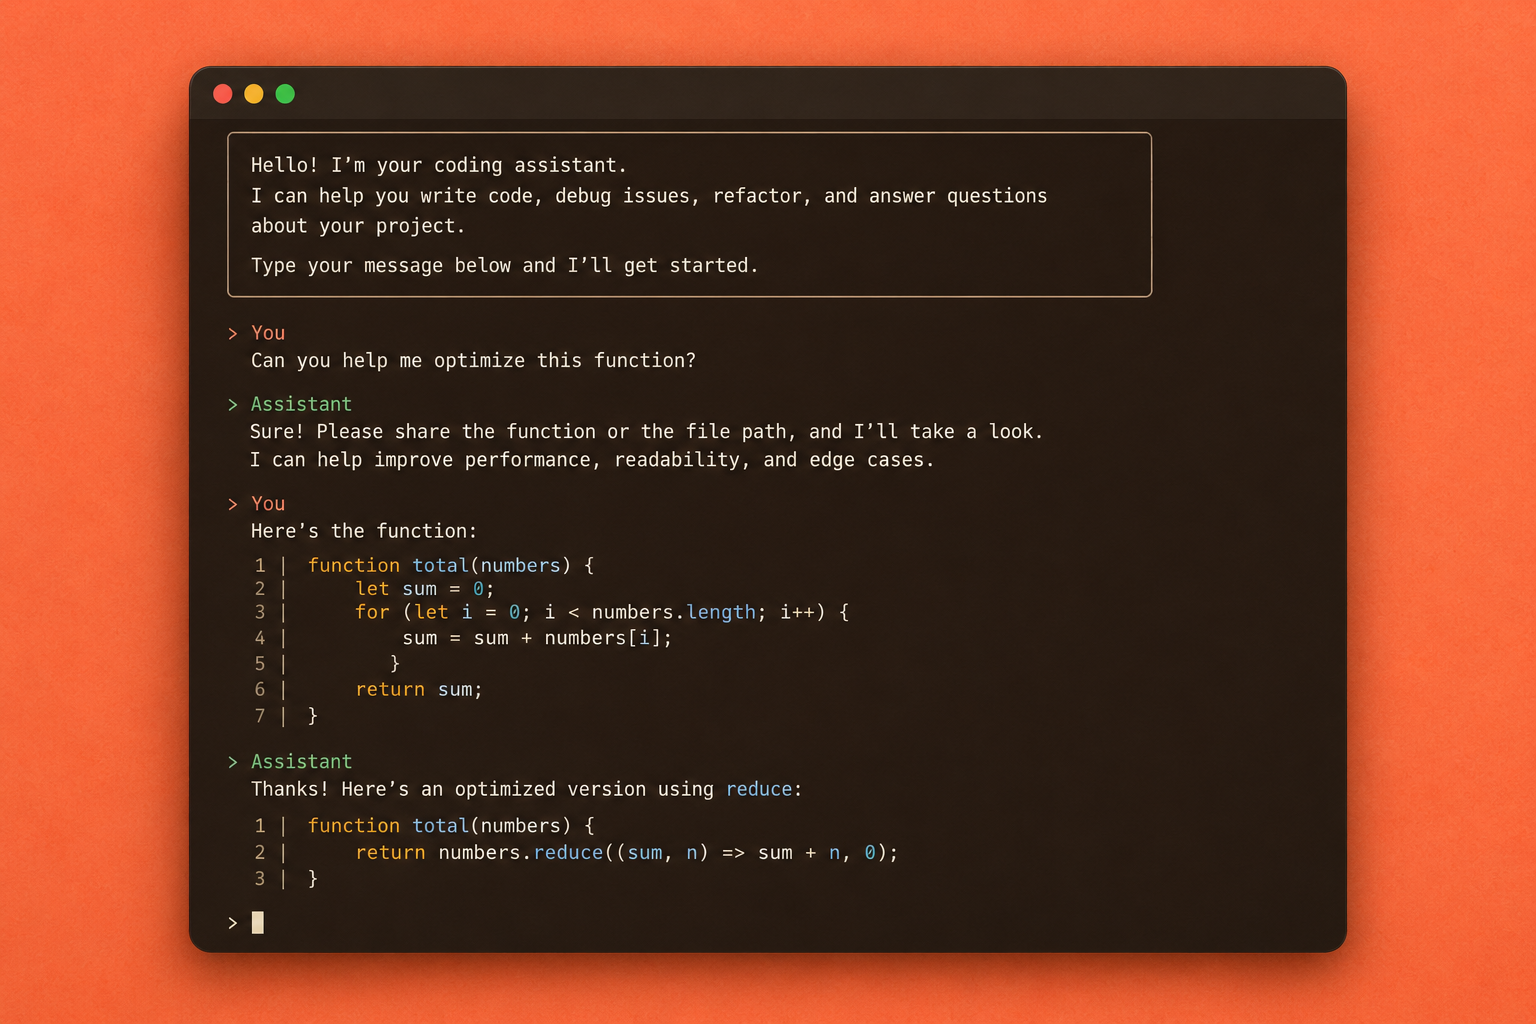Select the first 'You' speaker label

(268, 333)
